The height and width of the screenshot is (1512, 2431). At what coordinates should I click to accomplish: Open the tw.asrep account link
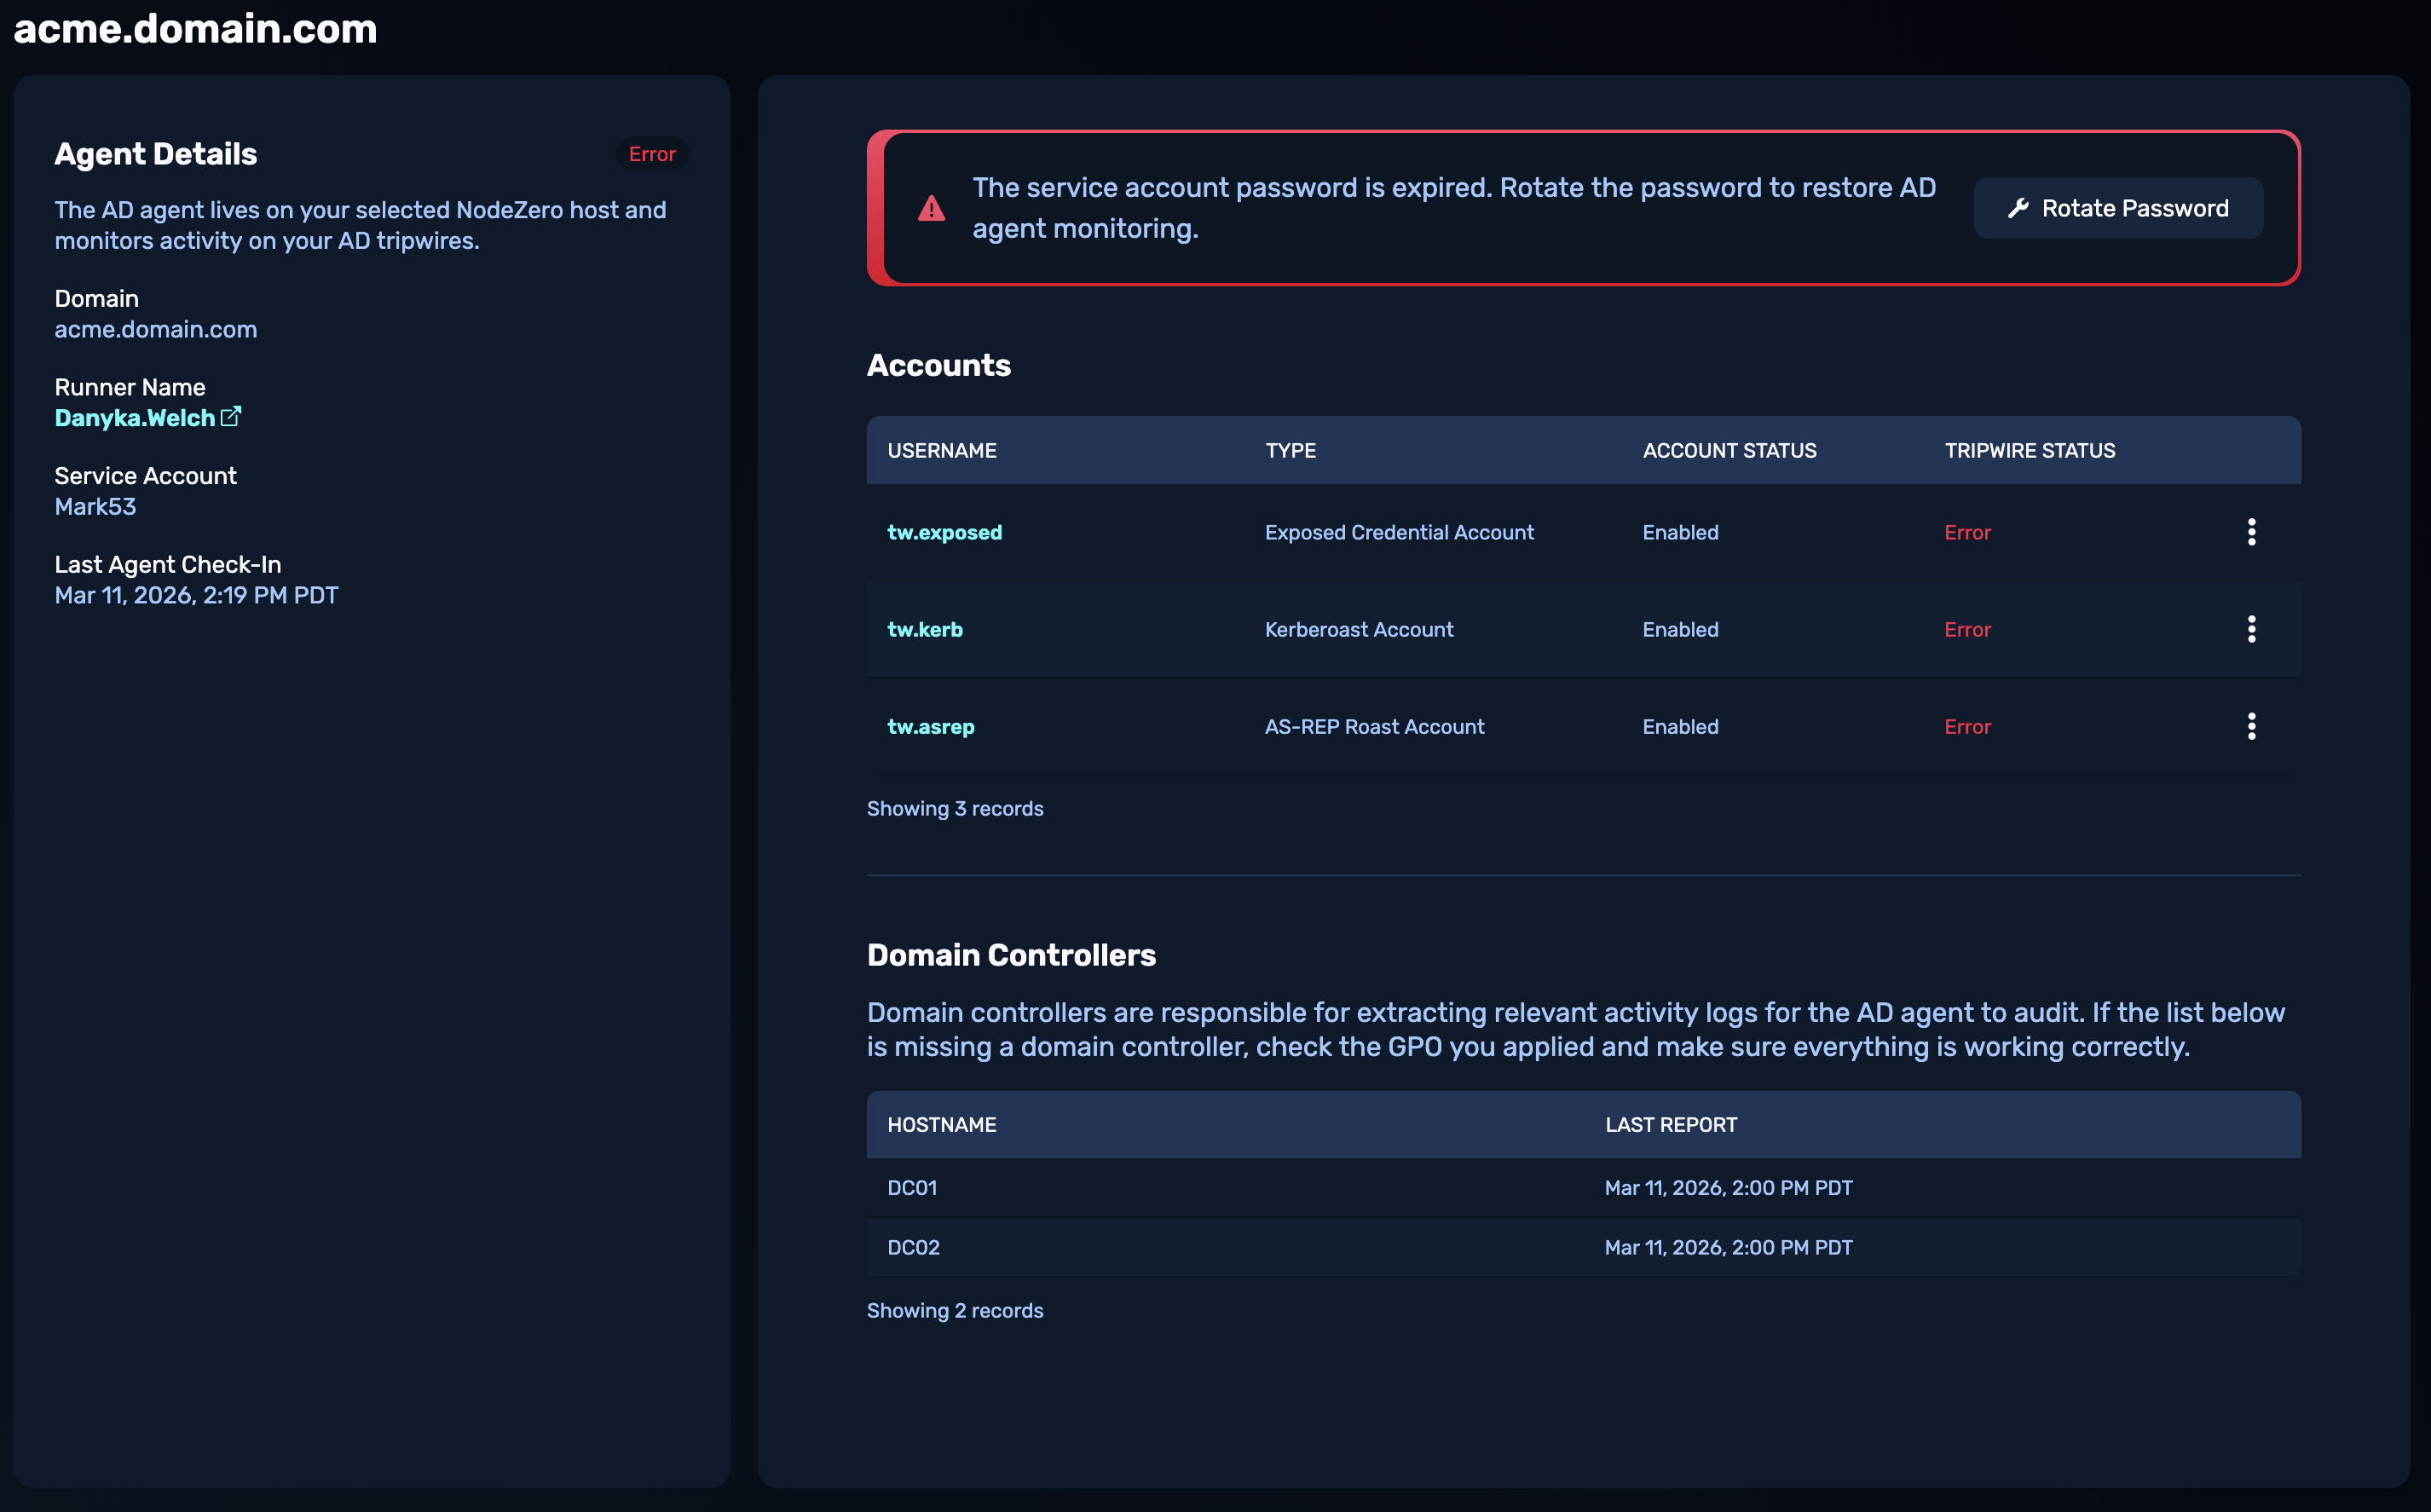(x=930, y=726)
